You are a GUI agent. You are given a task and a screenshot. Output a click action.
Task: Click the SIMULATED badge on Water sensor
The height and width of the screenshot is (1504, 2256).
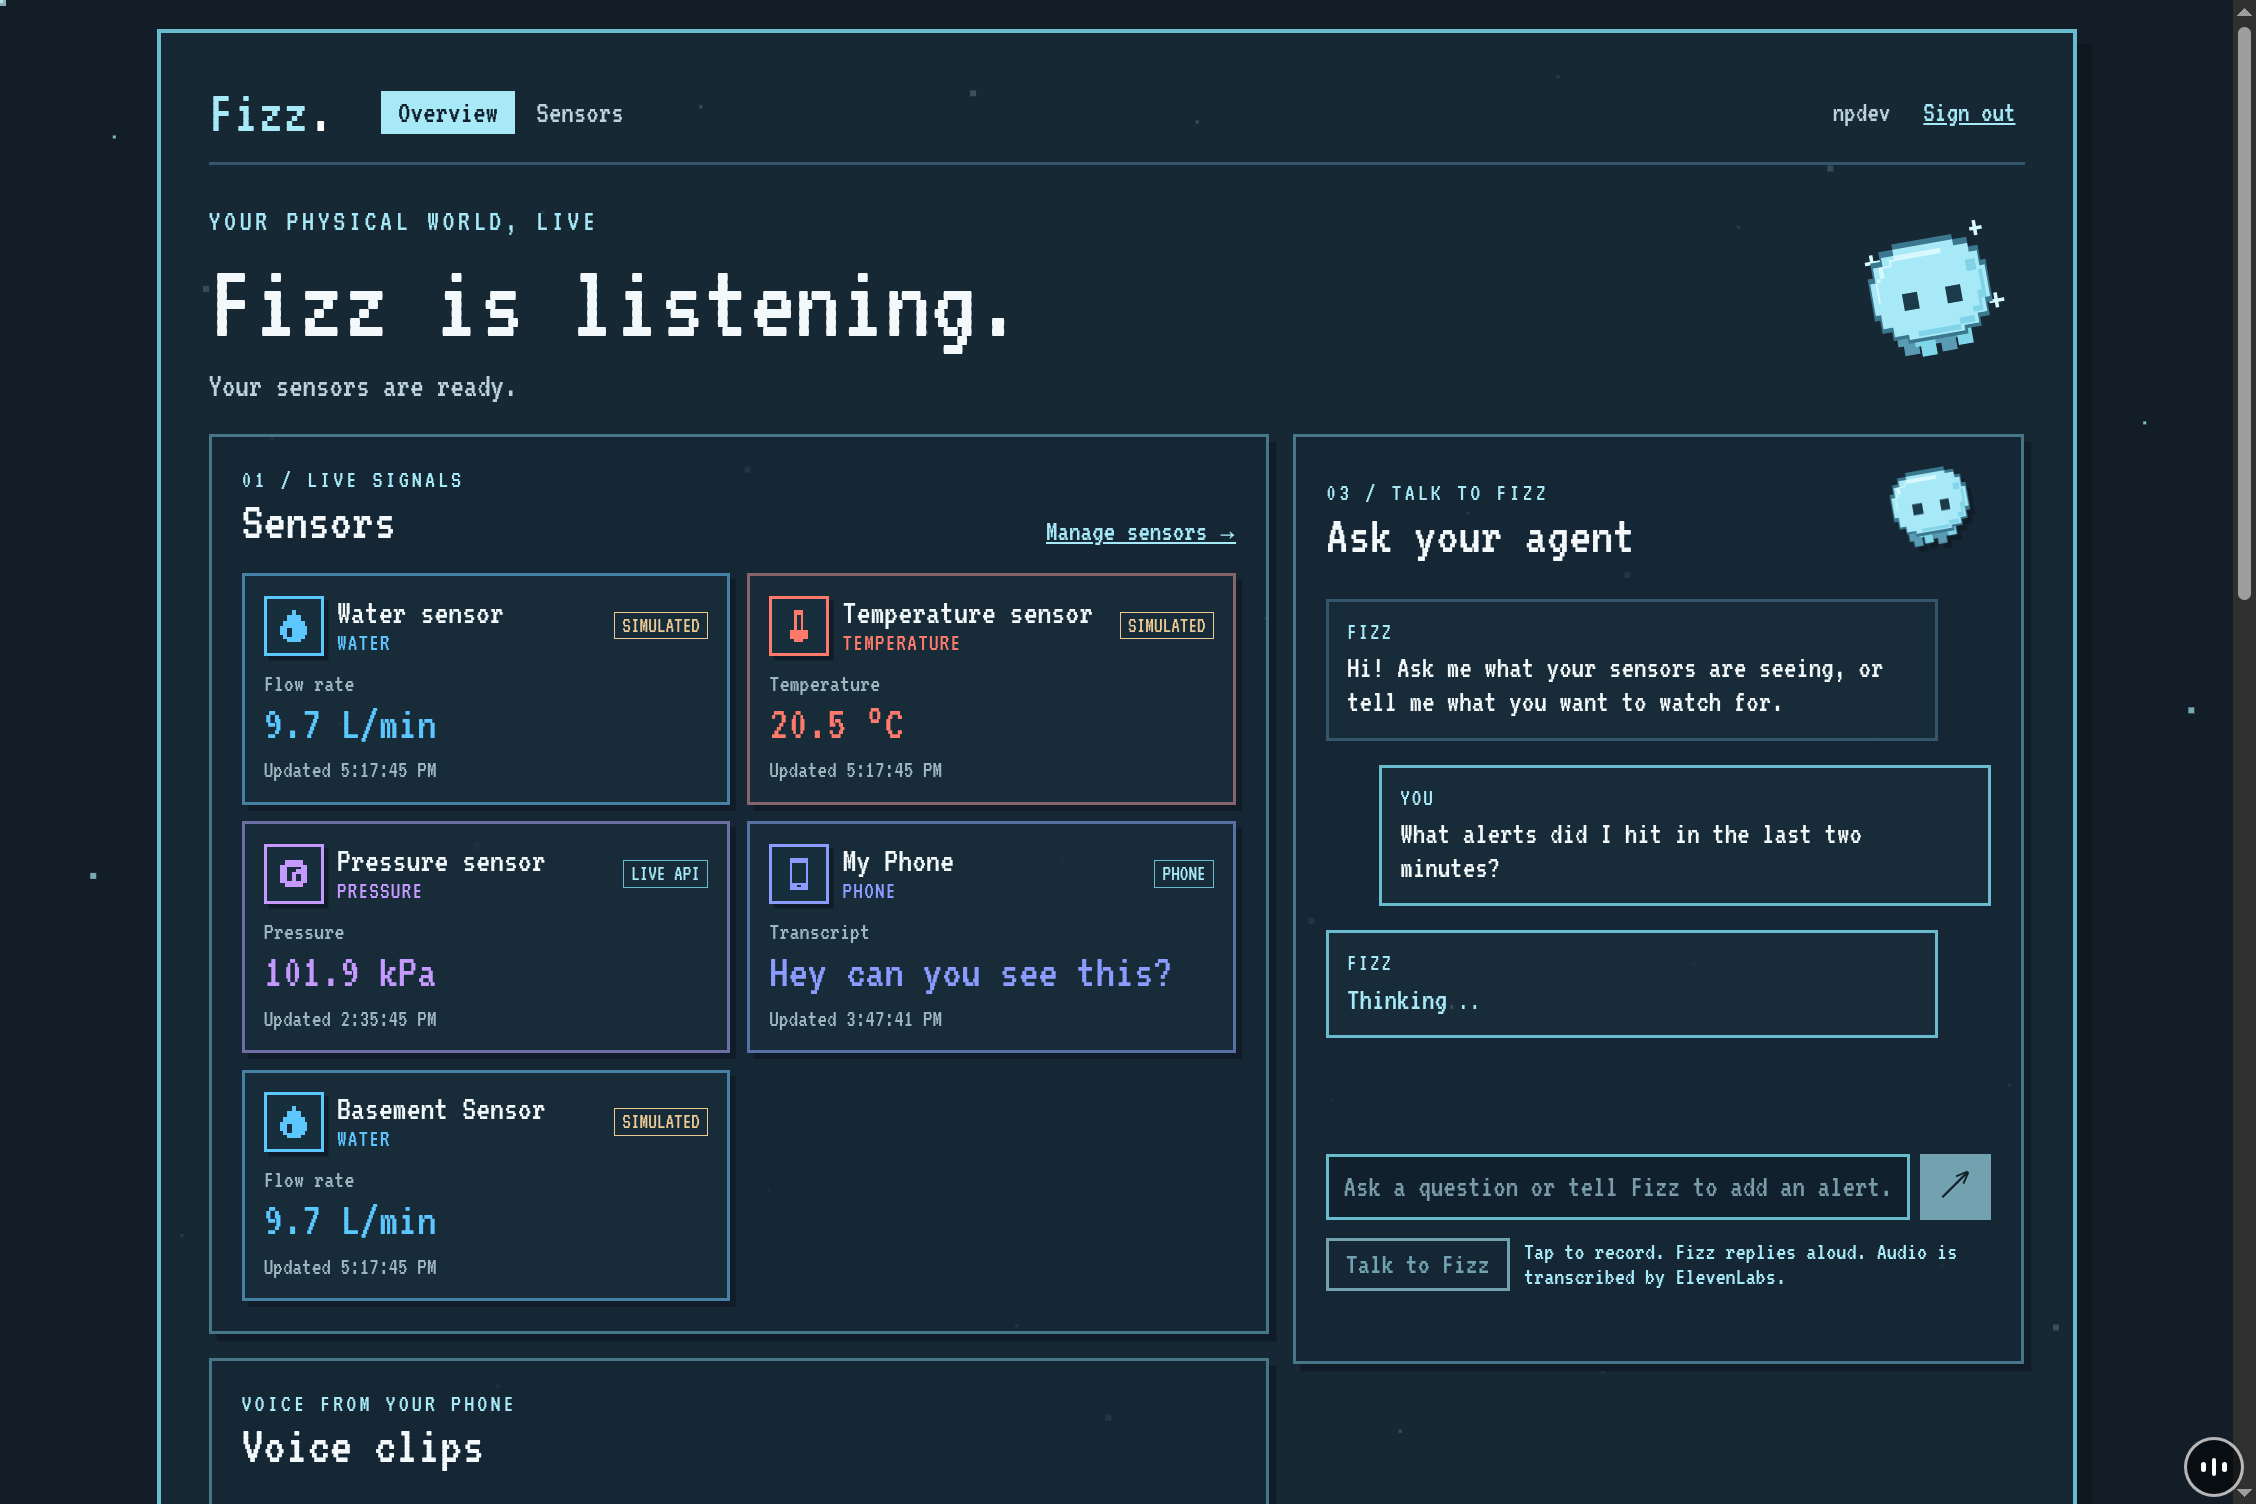(661, 626)
